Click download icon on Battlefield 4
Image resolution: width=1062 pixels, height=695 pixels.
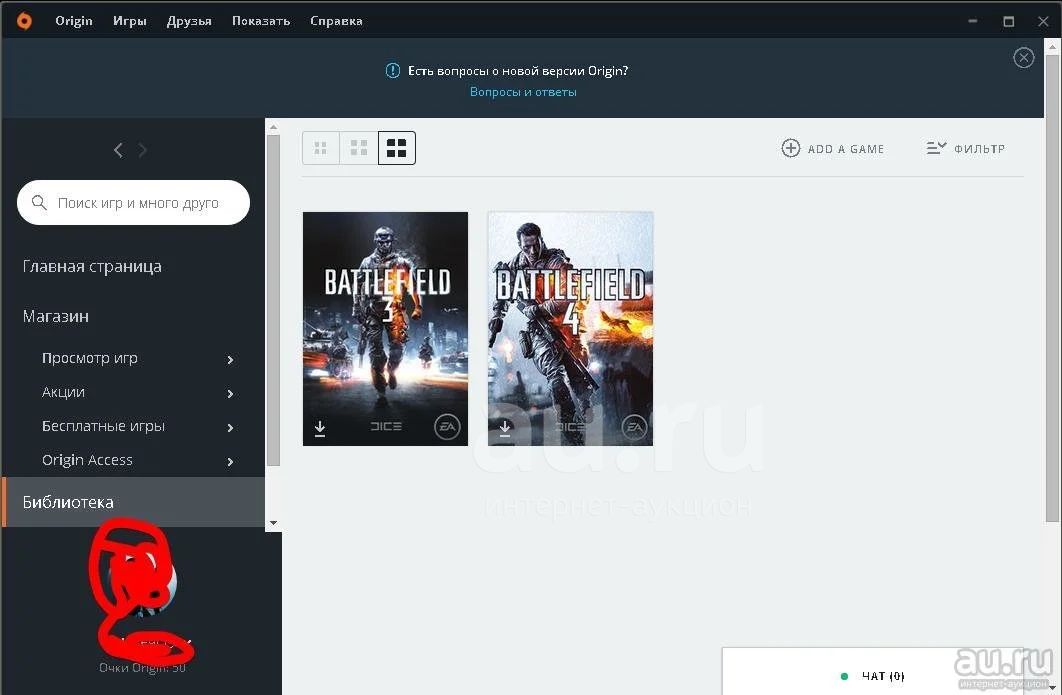coord(505,428)
